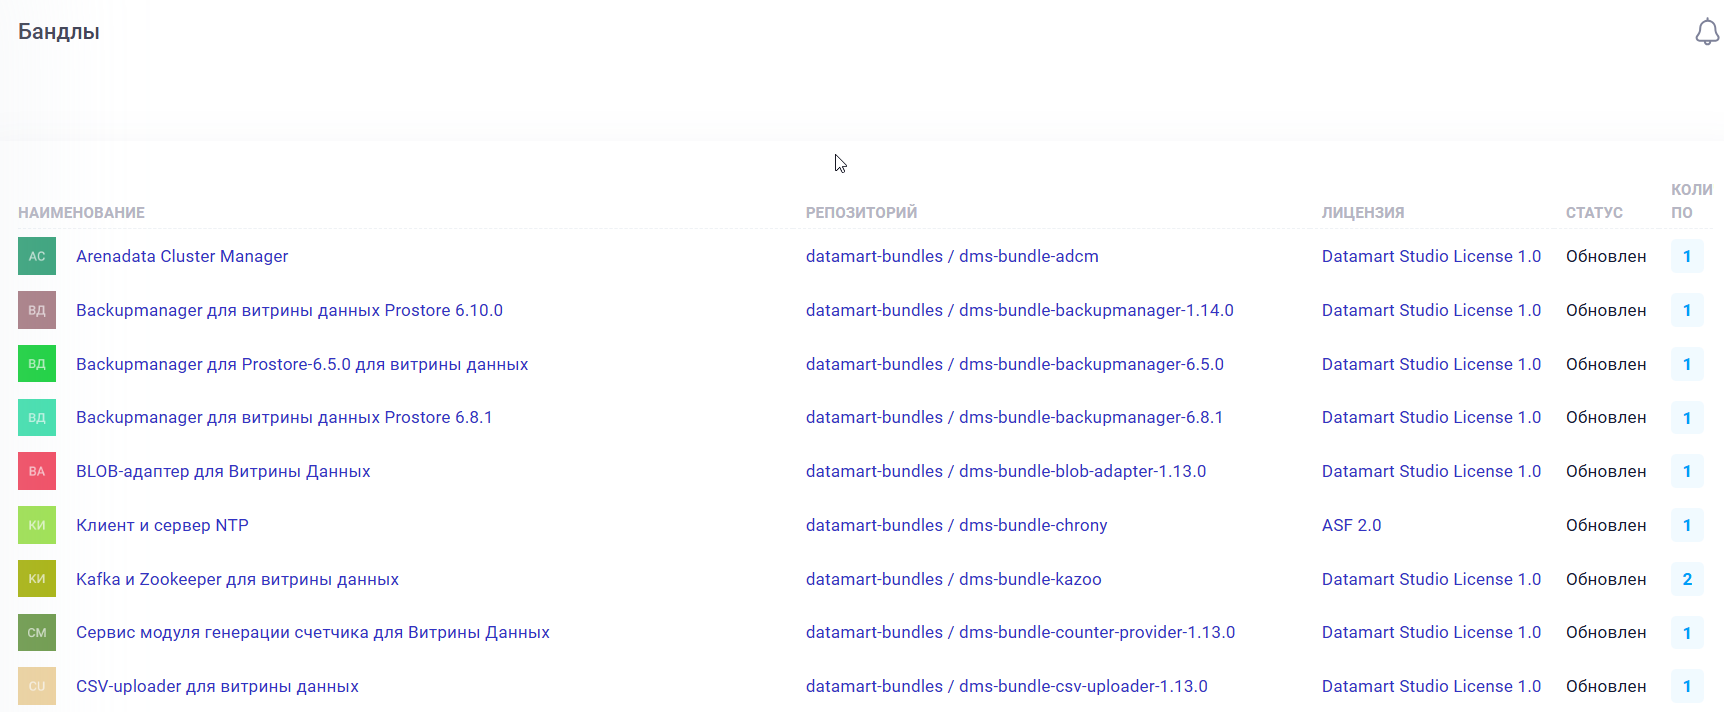Click the AC avatar for Arenadata Cluster Manager

coord(37,256)
